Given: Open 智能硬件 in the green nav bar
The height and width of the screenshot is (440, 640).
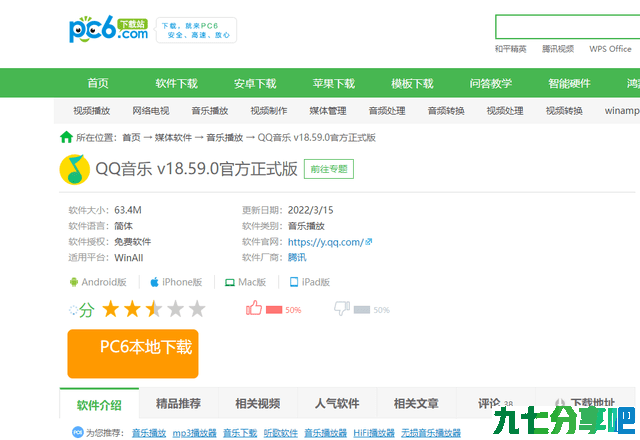Looking at the screenshot, I should (x=569, y=83).
